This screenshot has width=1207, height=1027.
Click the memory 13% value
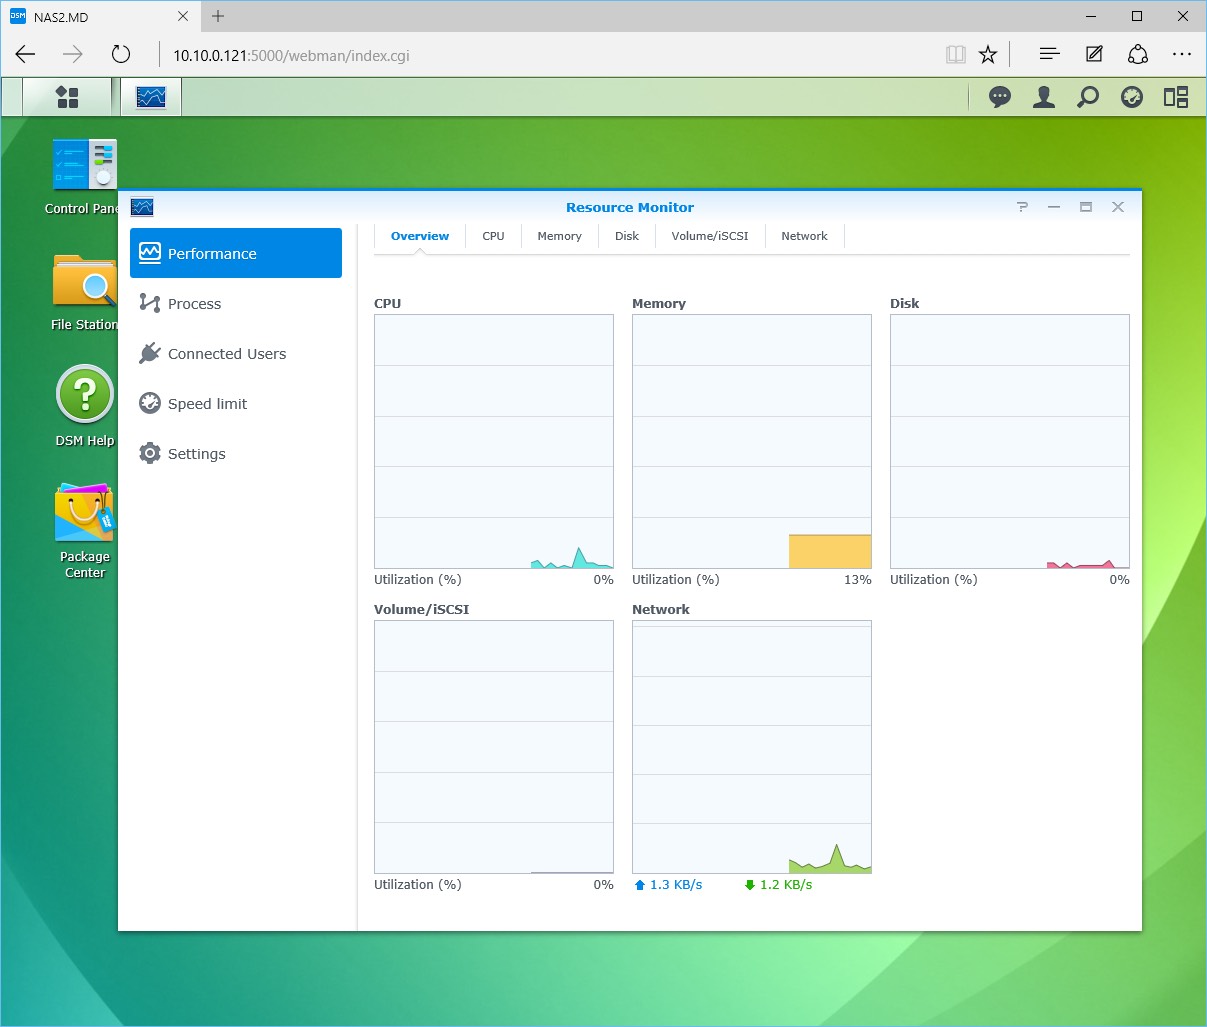tap(858, 580)
